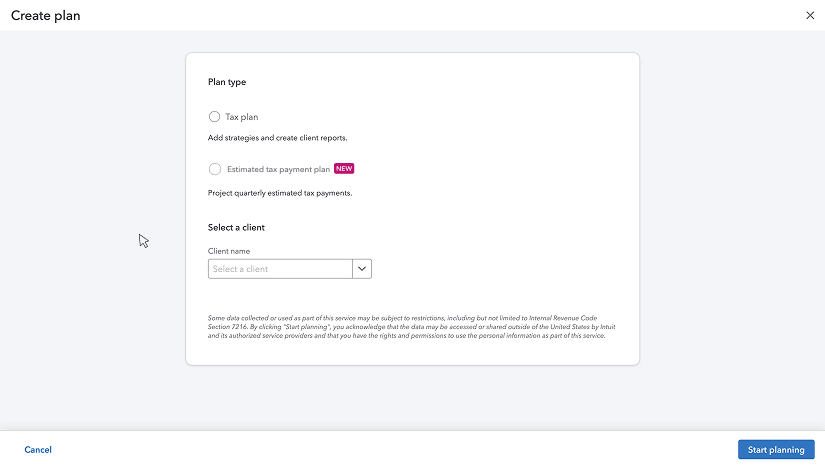Click the 'Plan type' section heading
Image resolution: width=825 pixels, height=468 pixels.
[x=227, y=82]
